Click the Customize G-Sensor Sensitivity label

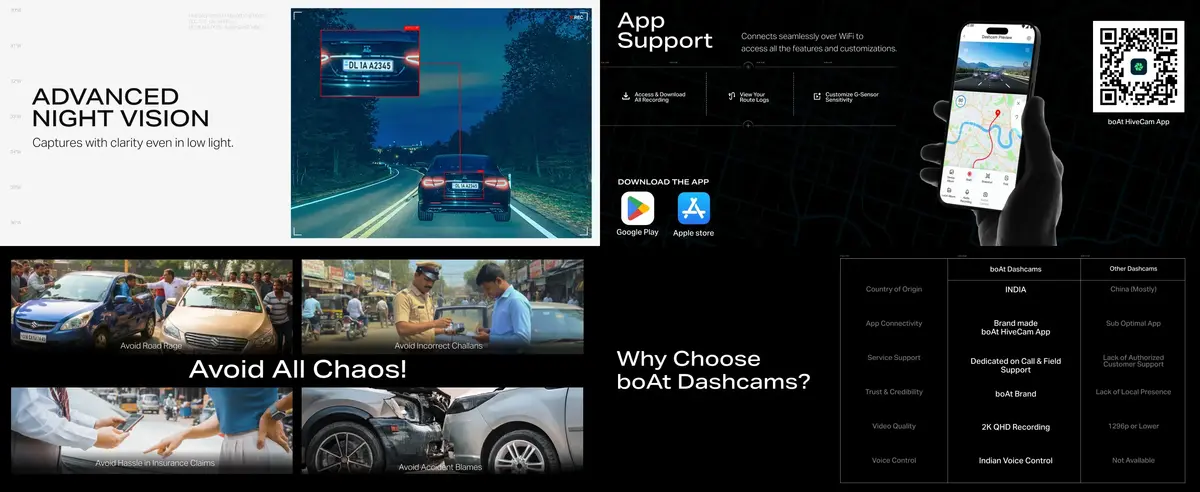tap(854, 97)
